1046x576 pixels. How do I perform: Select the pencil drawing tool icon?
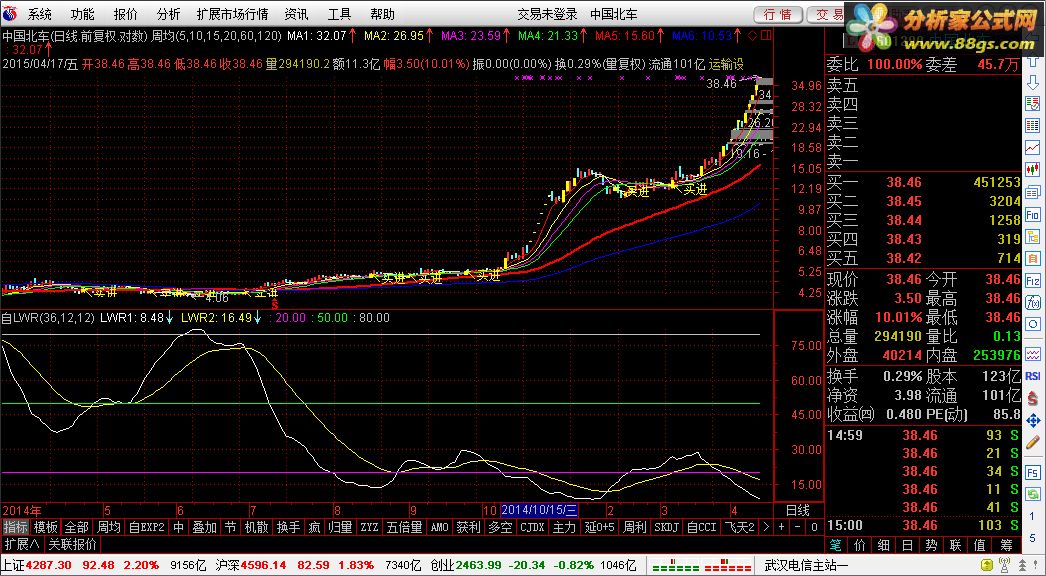pyautogui.click(x=1033, y=443)
